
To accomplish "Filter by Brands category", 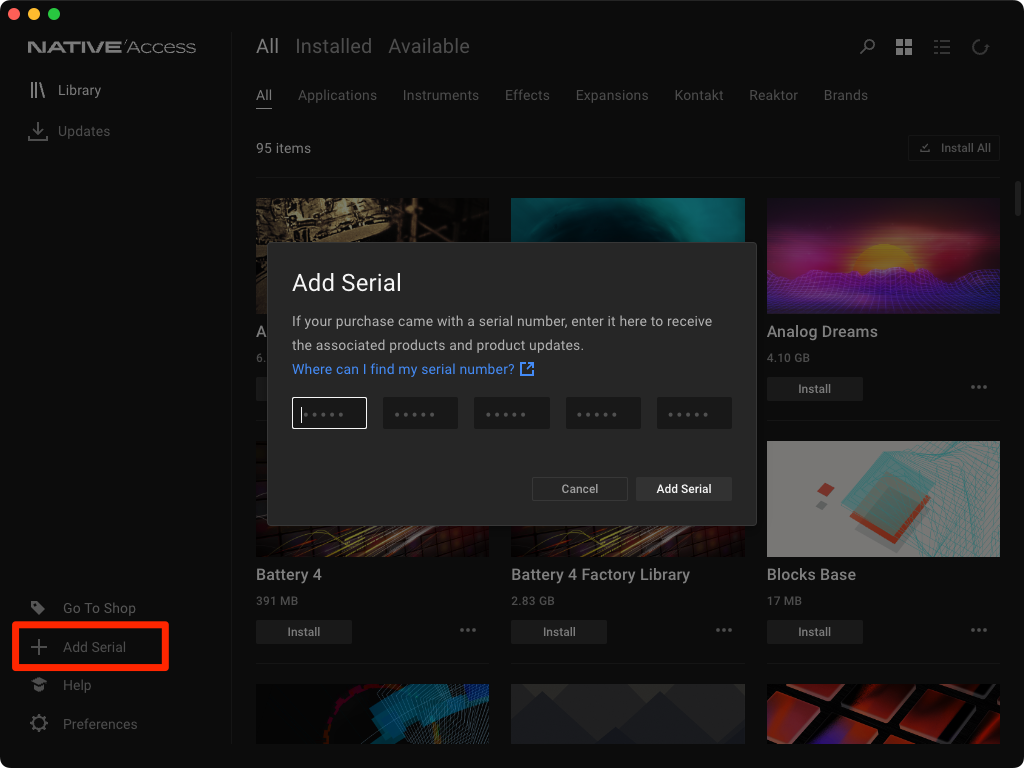I will point(846,95).
